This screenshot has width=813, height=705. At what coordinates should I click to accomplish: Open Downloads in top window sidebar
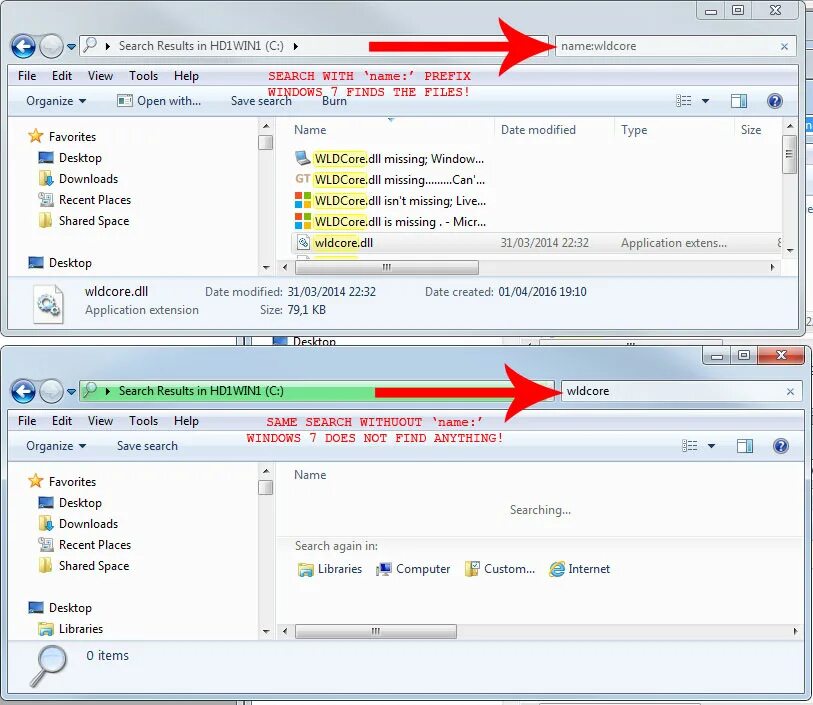coord(78,179)
